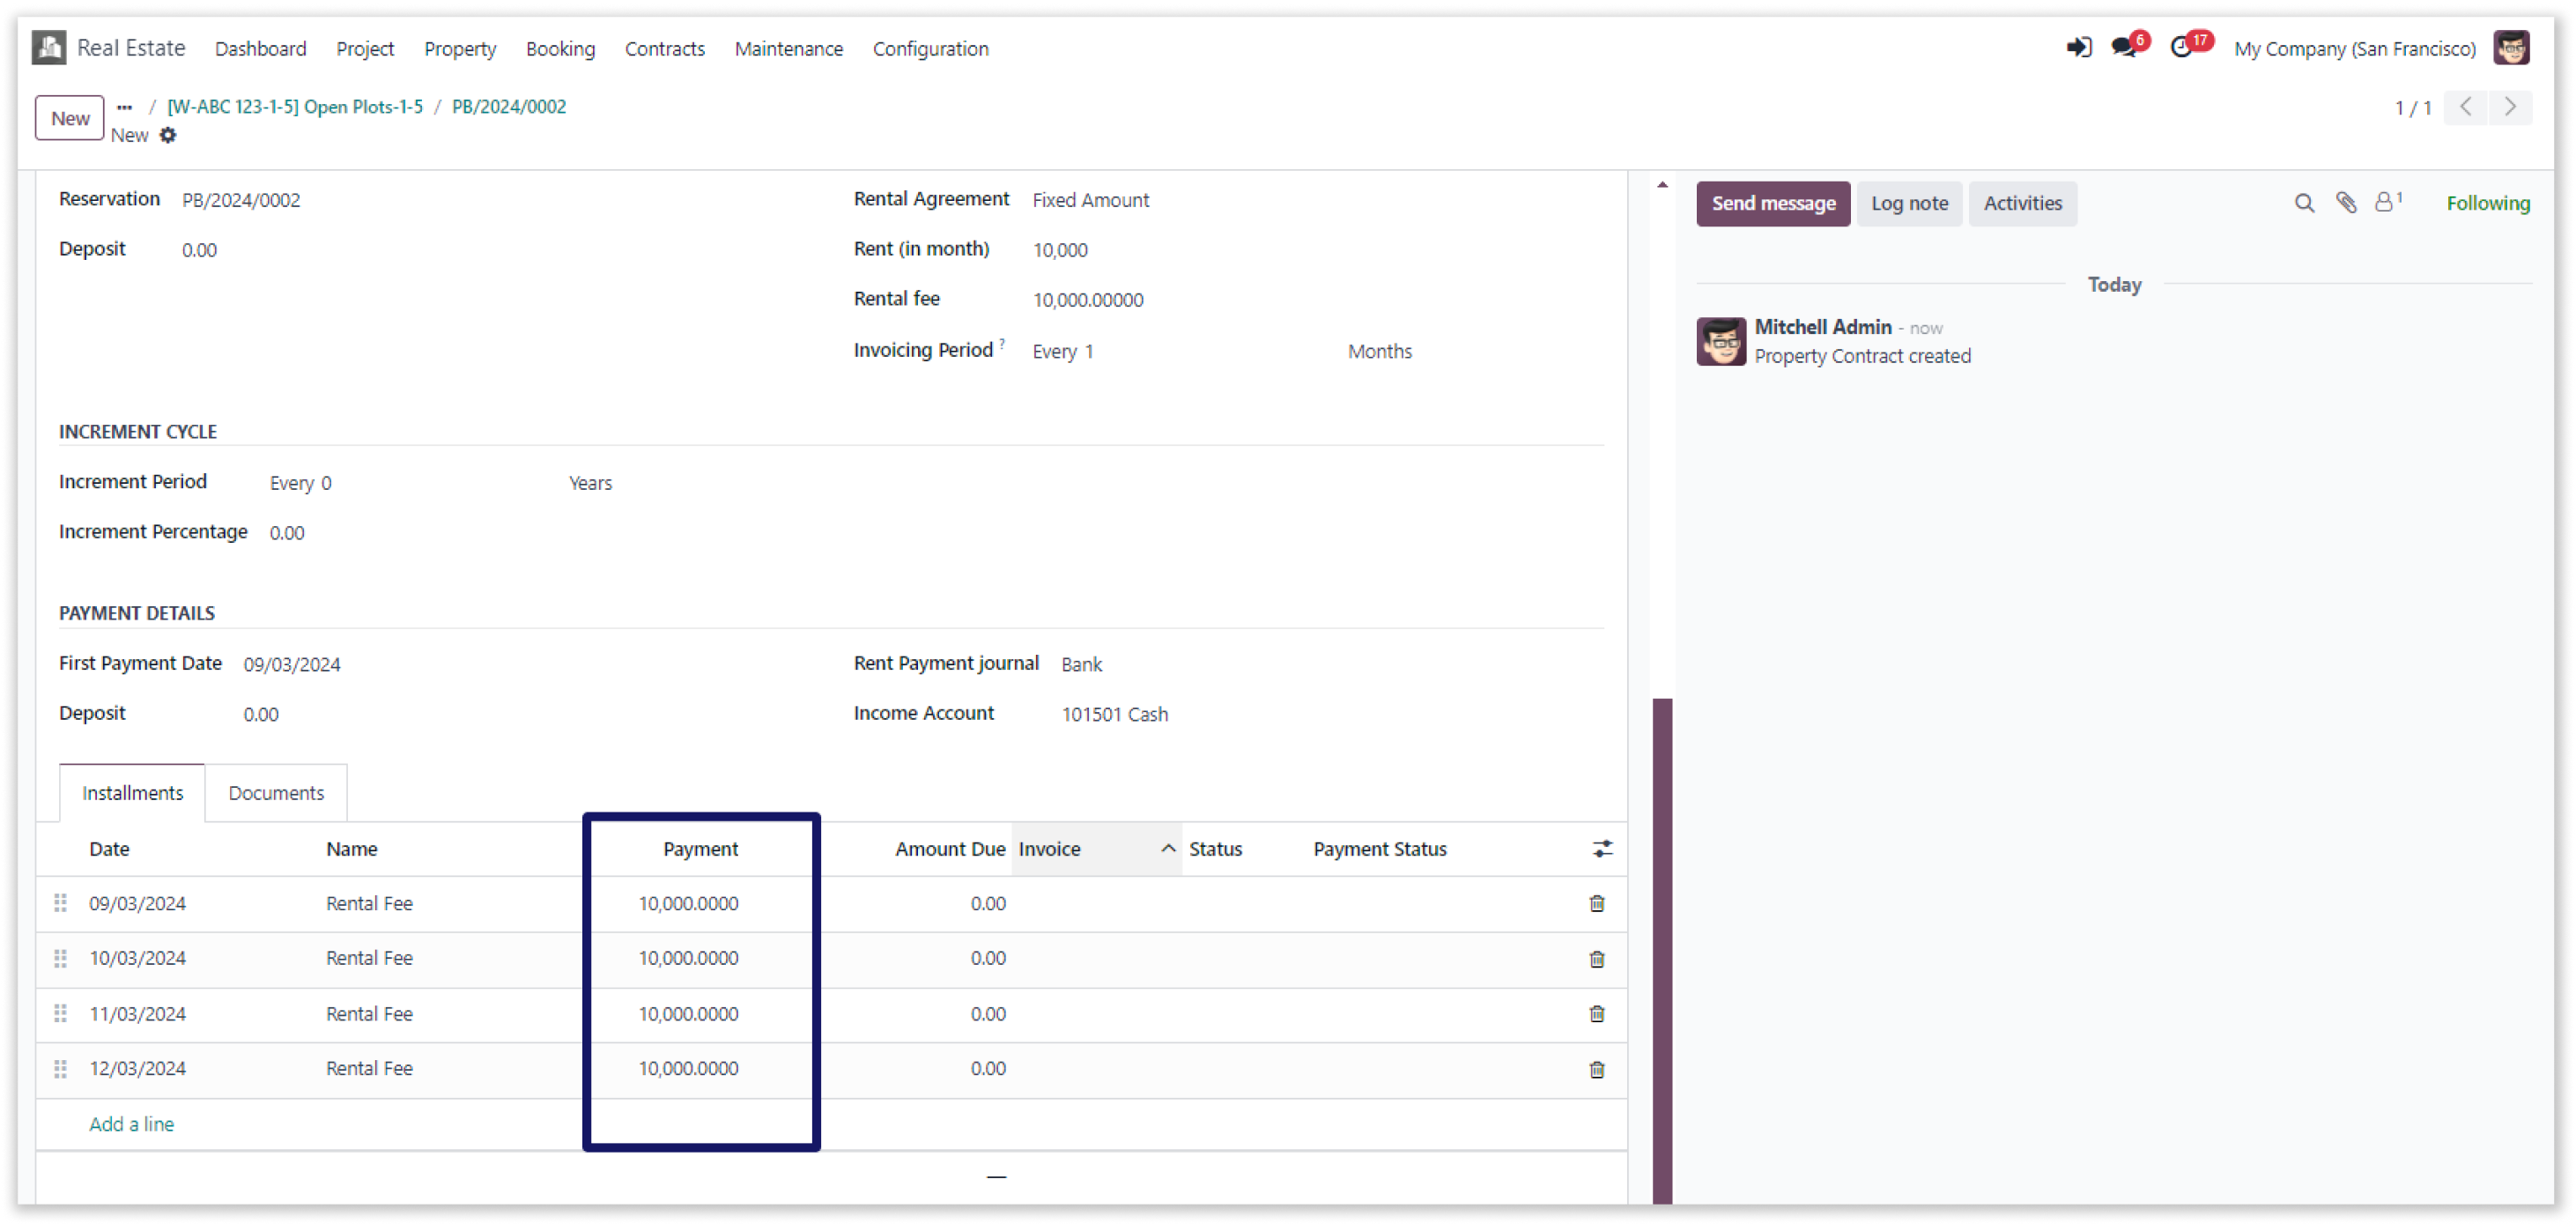Sort by the Date column header
Image resolution: width=2576 pixels, height=1224 pixels.
pos(109,848)
